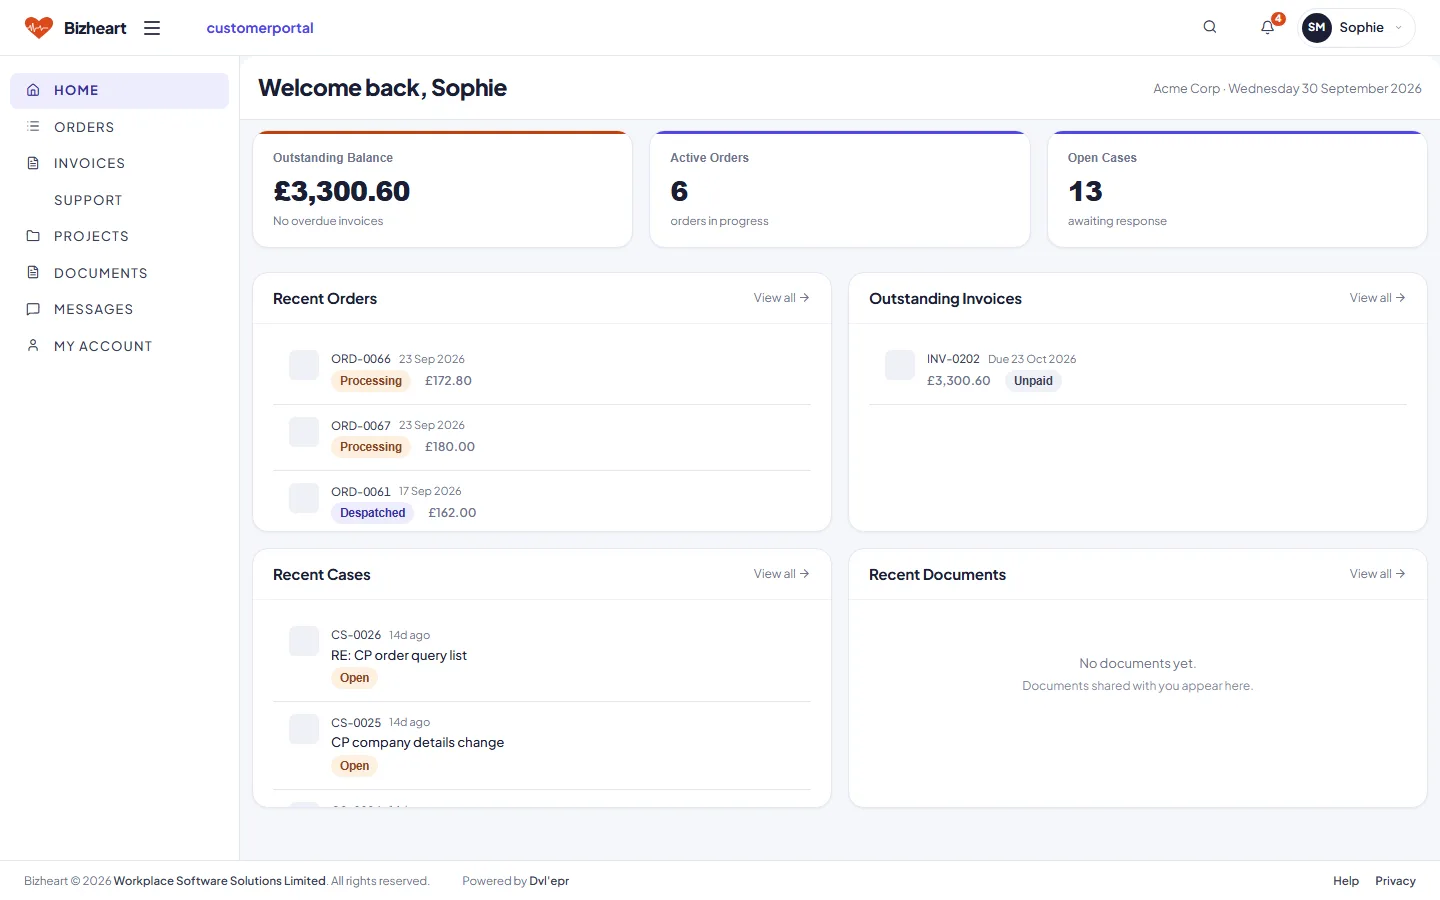The height and width of the screenshot is (900, 1440).
Task: Open Projects from the sidebar
Action: (x=119, y=236)
